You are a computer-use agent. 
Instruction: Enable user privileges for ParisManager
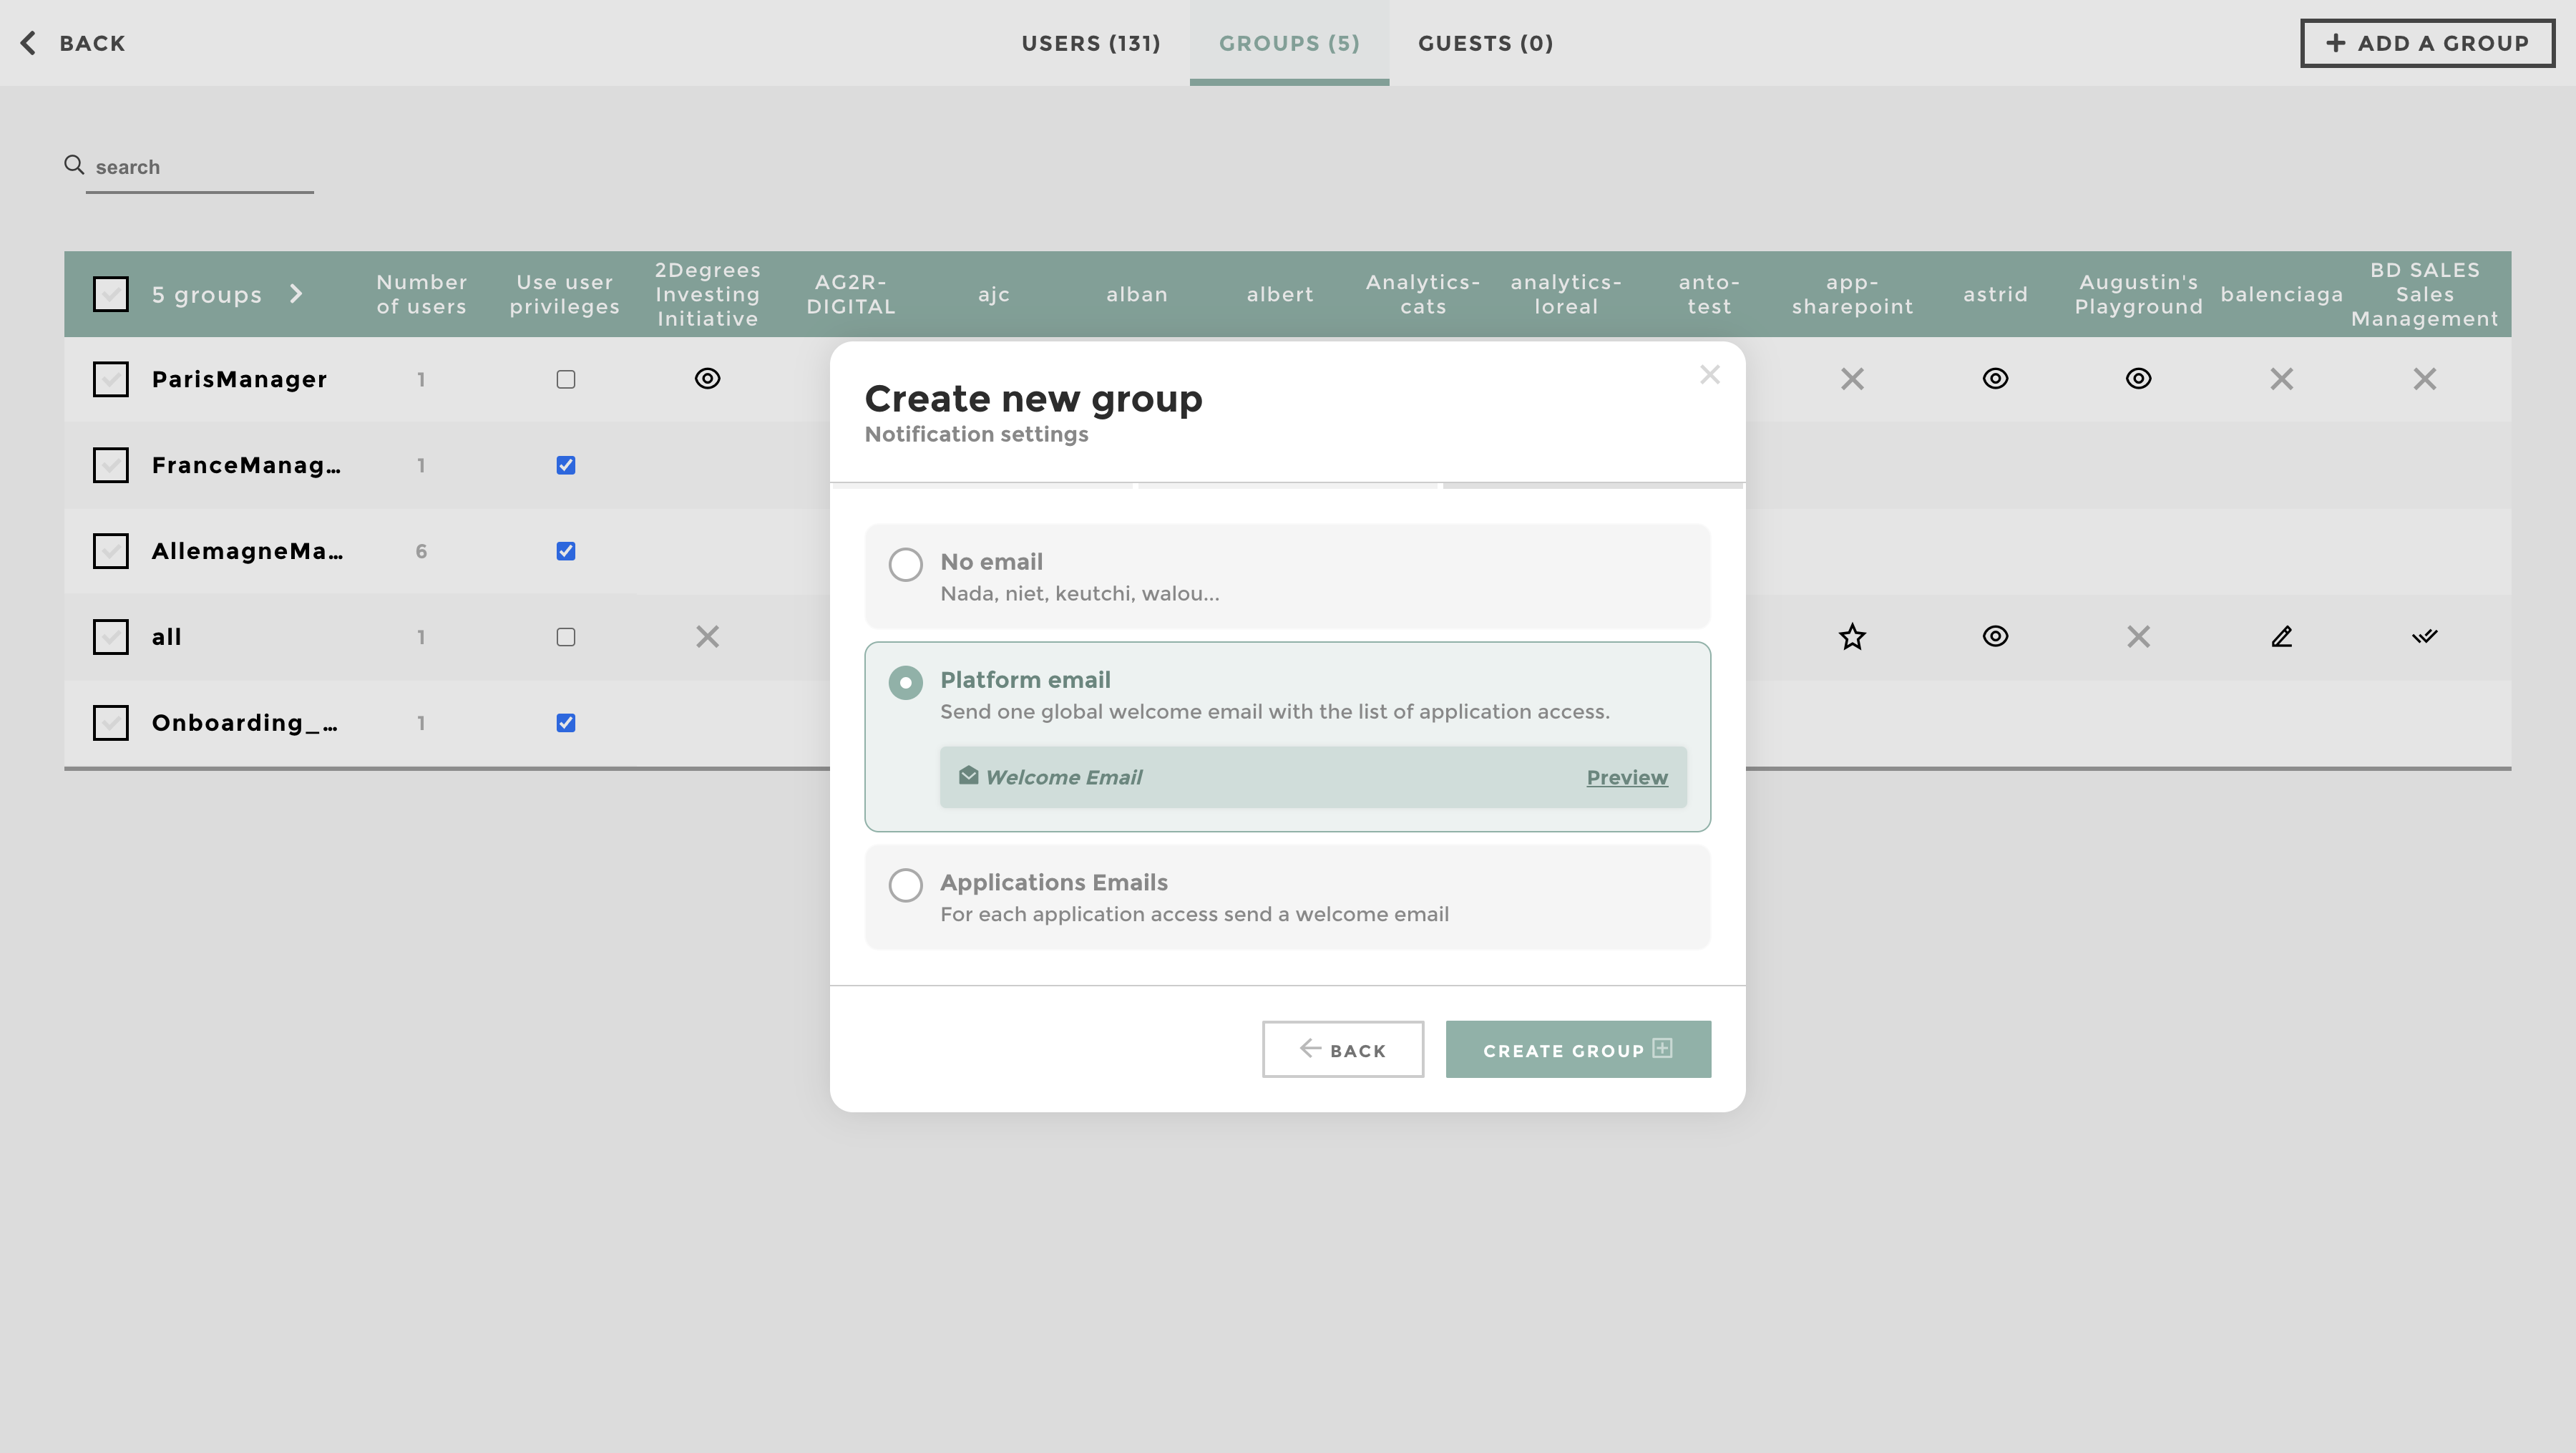[x=565, y=379]
